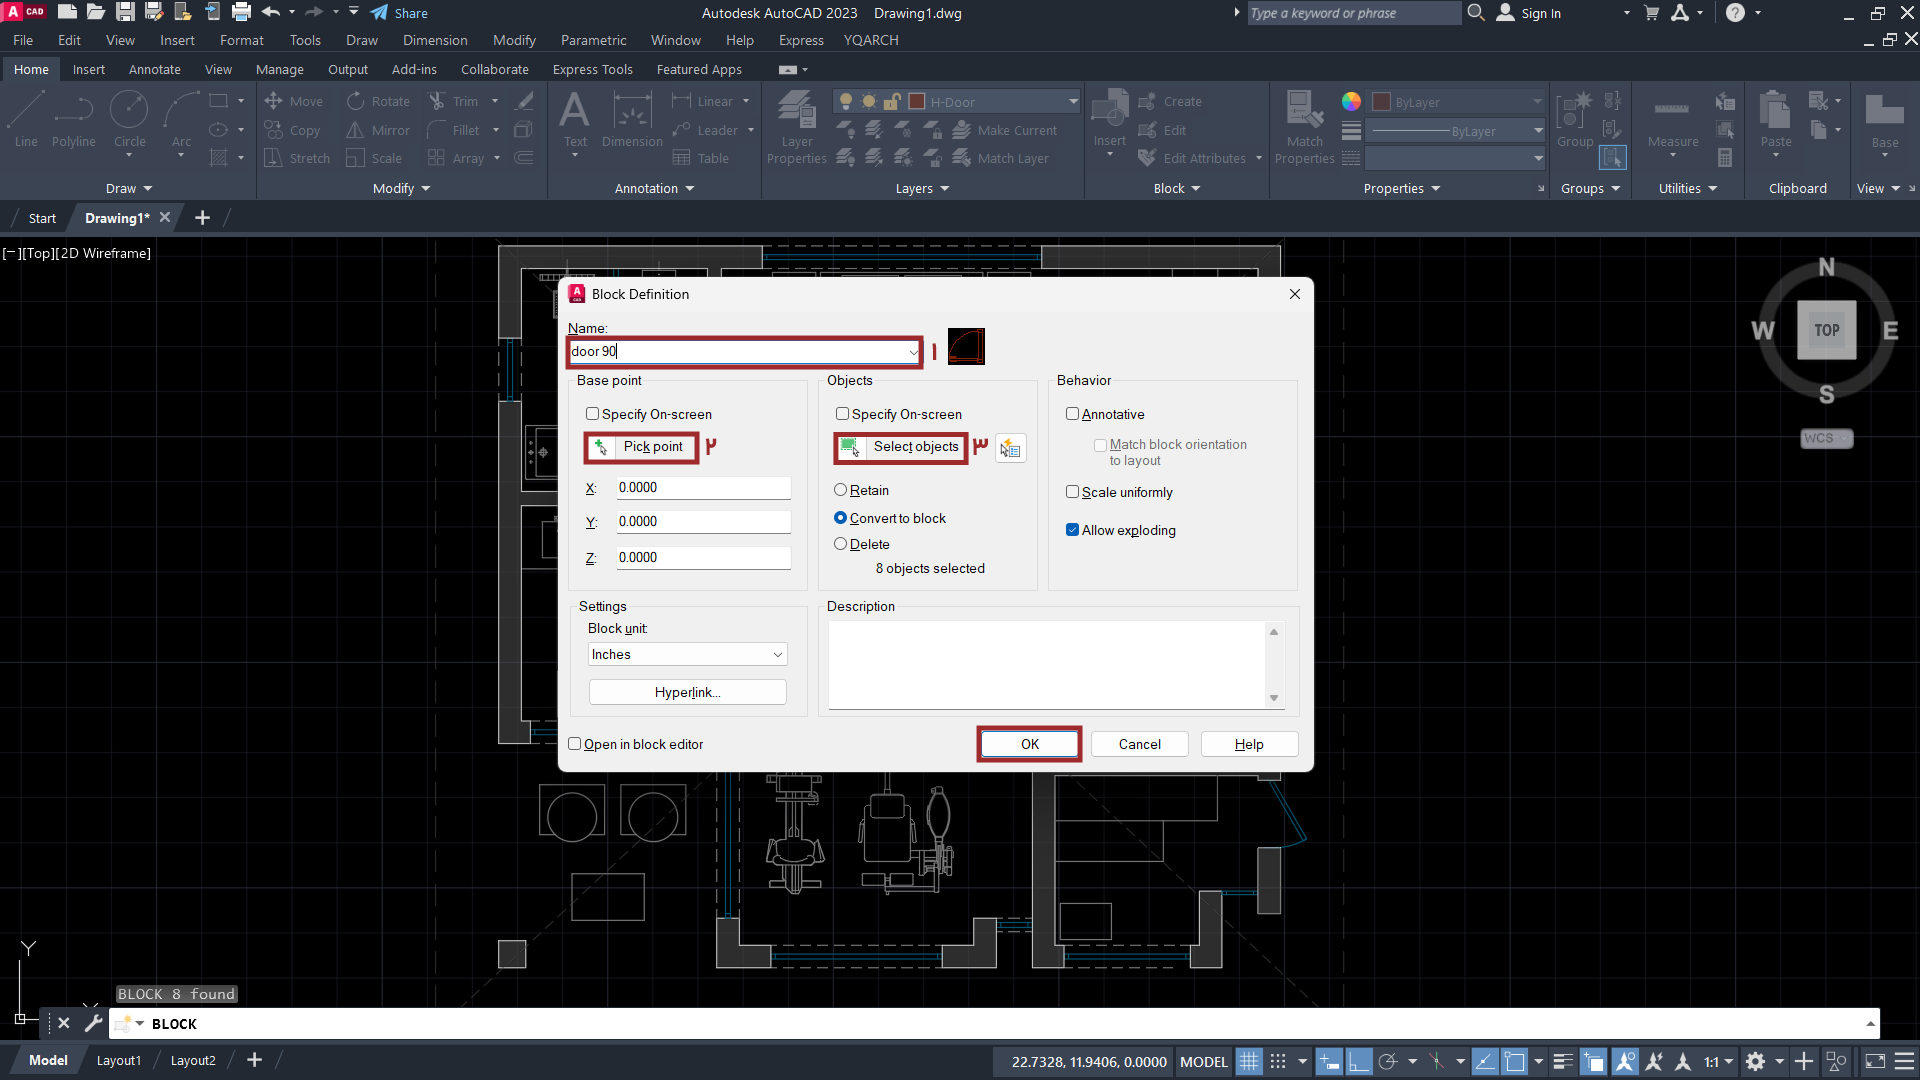This screenshot has width=1920, height=1080.
Task: Toggle the drawing grid display in status bar
Action: 1249,1061
